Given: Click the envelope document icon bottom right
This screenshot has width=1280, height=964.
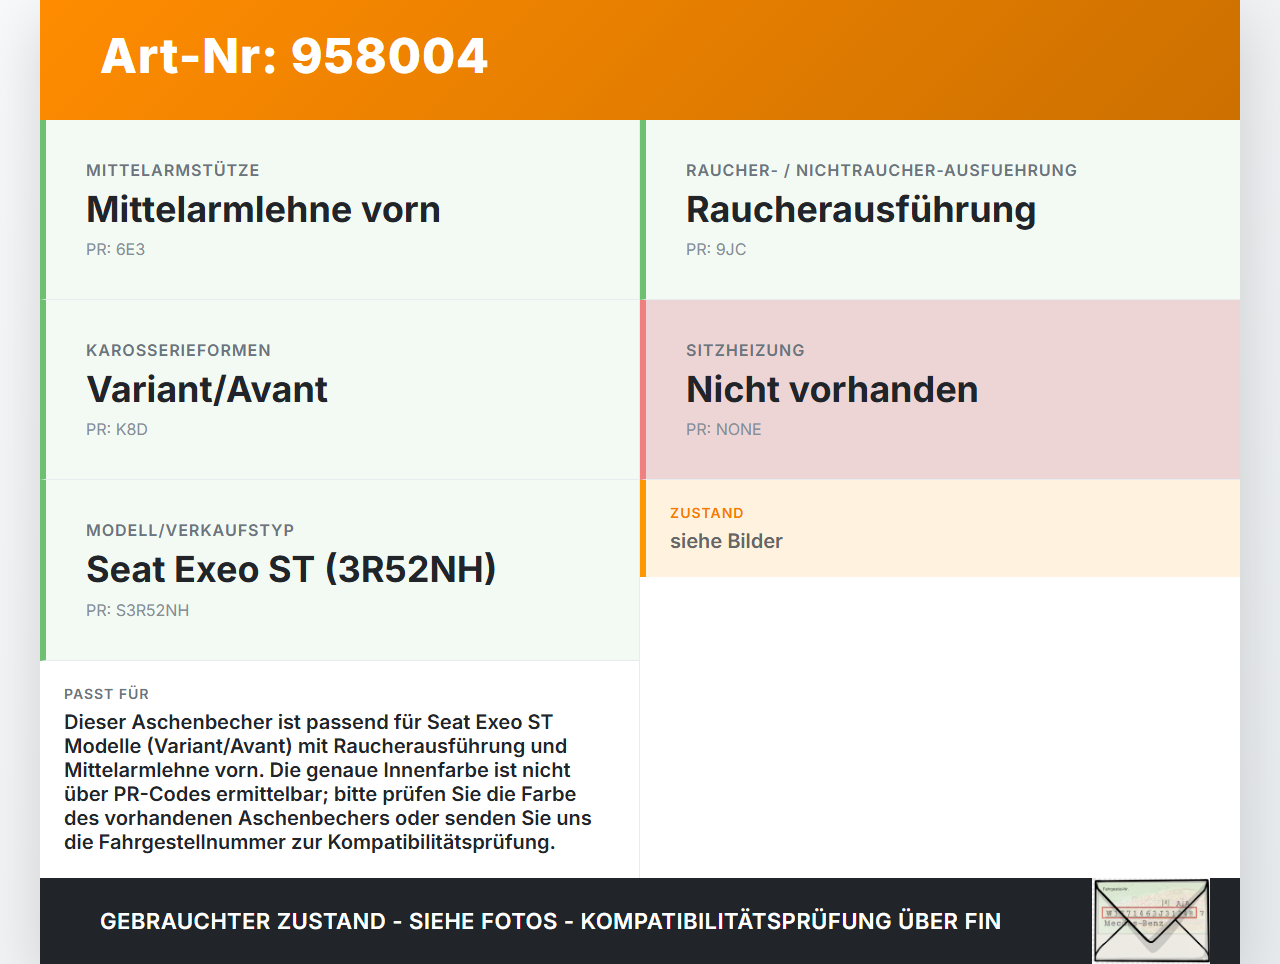Looking at the screenshot, I should click(x=1151, y=920).
